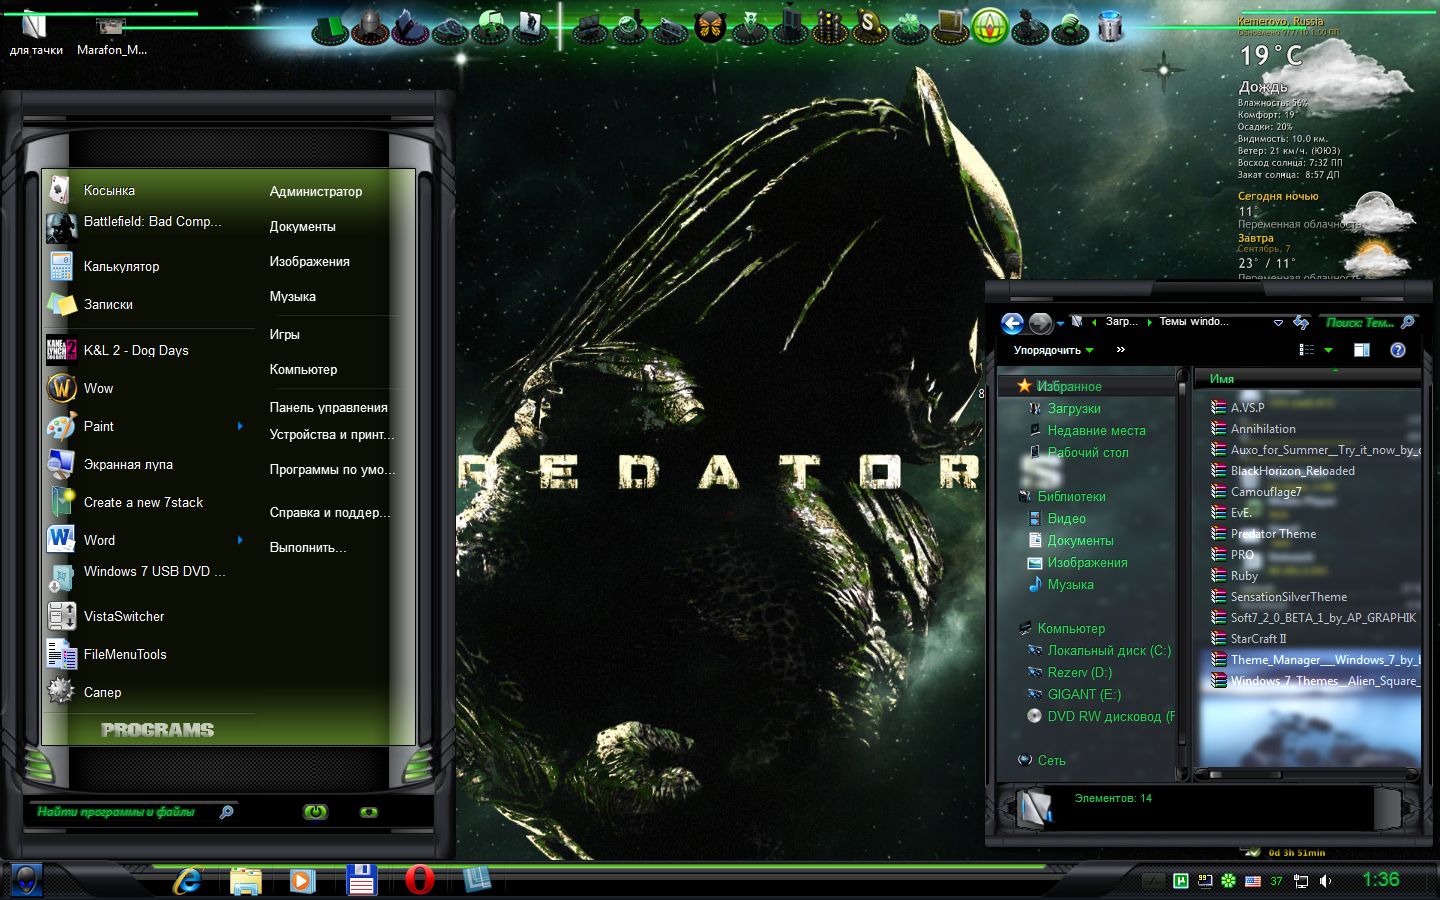Open Справка и поддержка in start menu

click(x=330, y=512)
